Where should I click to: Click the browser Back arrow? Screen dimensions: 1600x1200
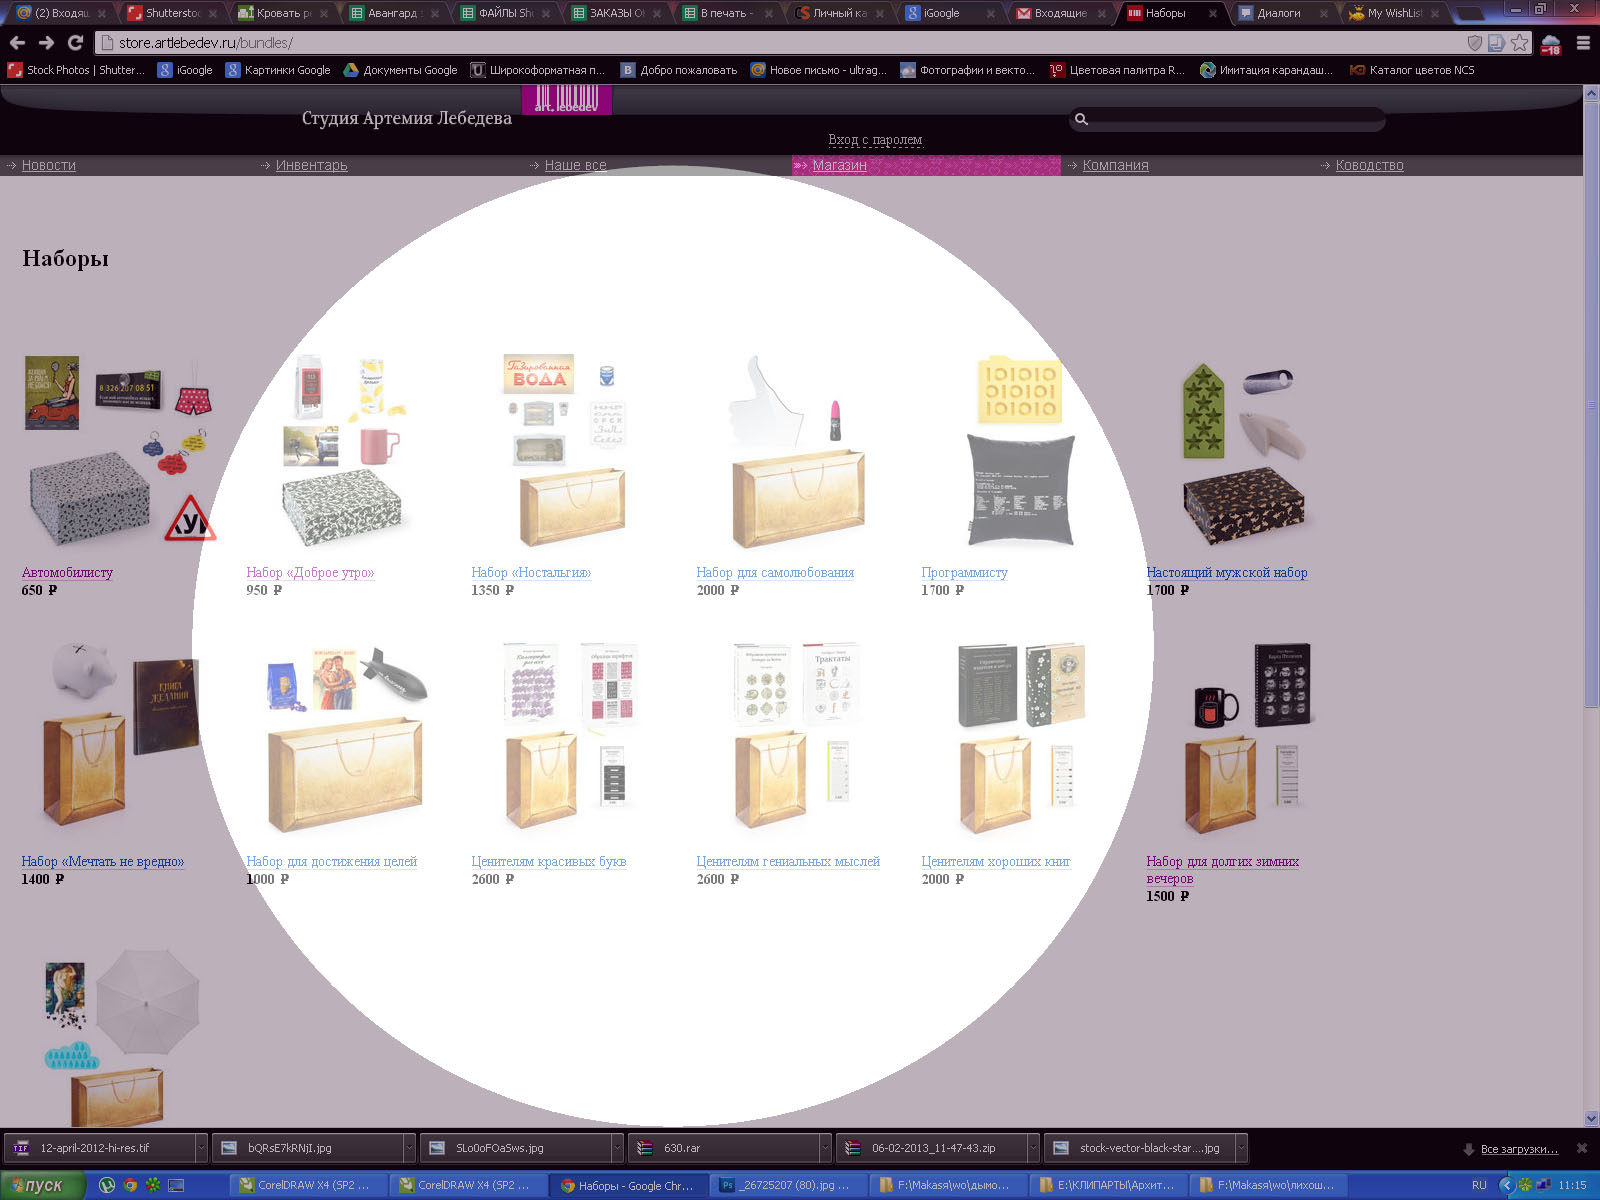[x=17, y=43]
